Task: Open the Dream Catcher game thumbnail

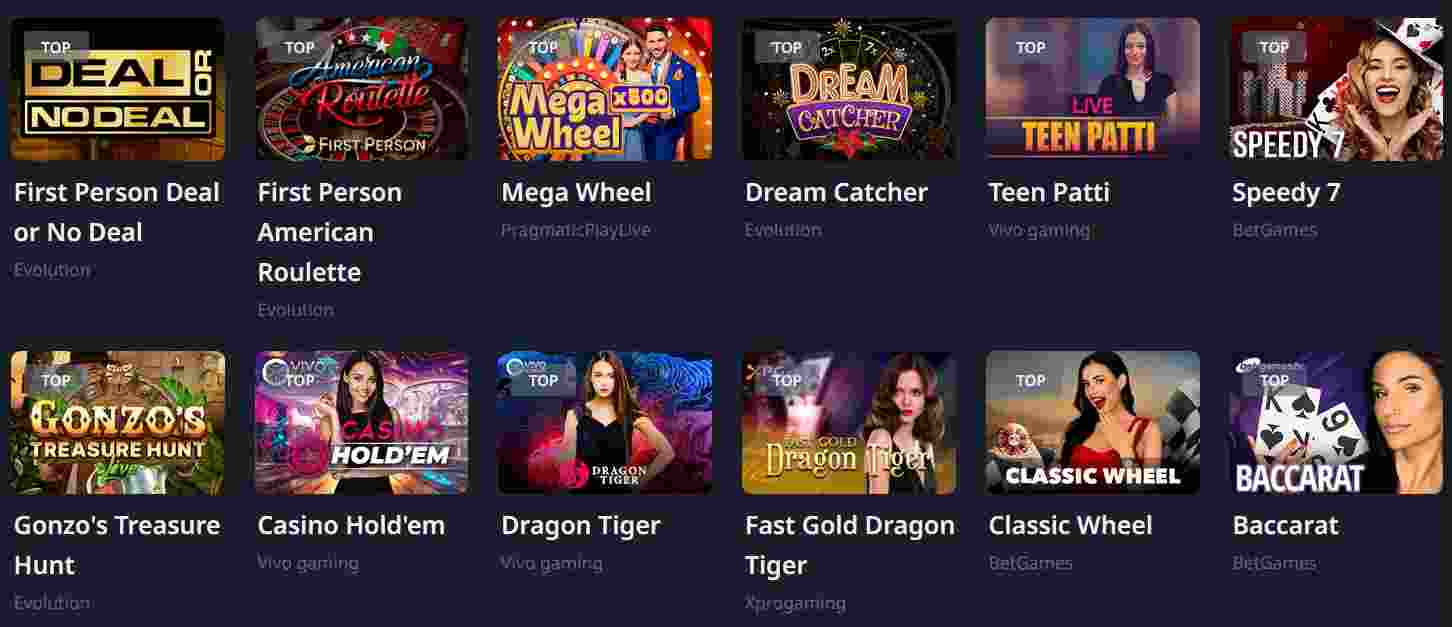Action: coord(849,89)
